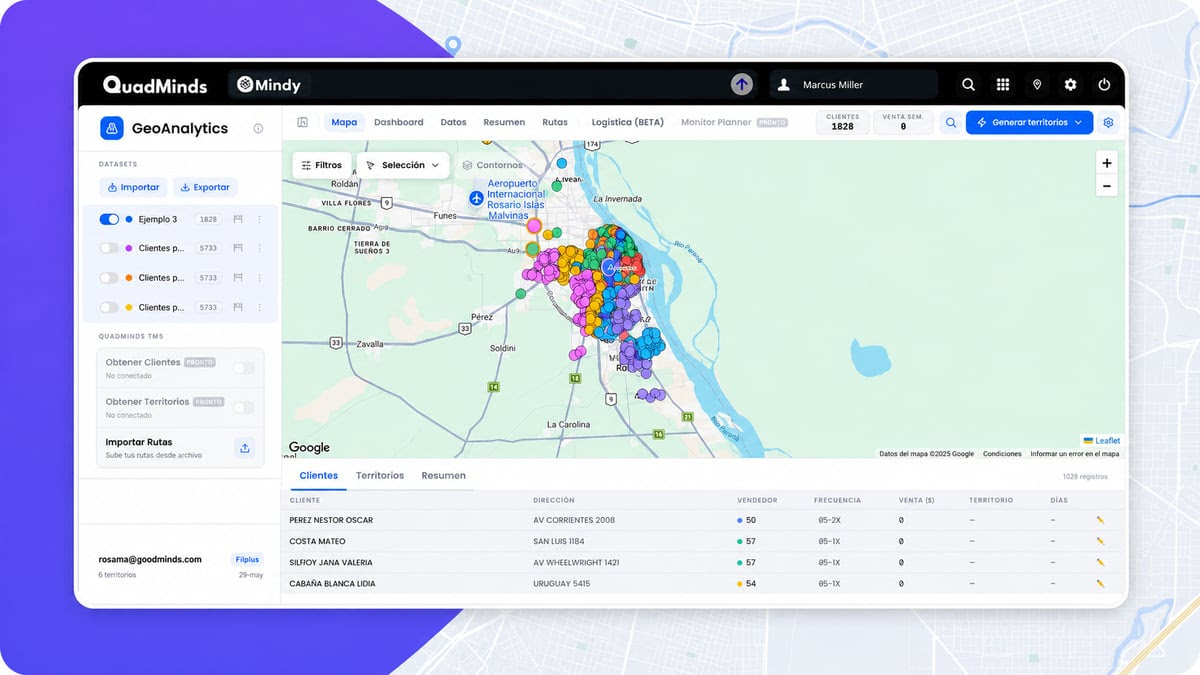1200x675 pixels.
Task: Click flag icon of purple Clientes dataset
Action: [238, 248]
